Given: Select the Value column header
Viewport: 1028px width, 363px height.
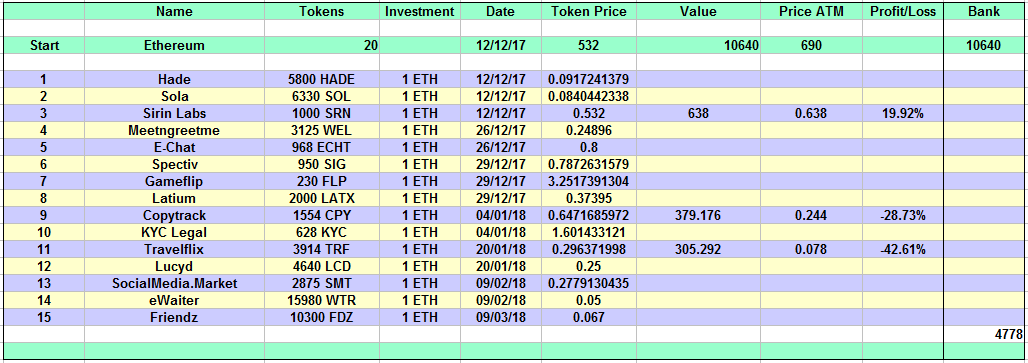Looking at the screenshot, I should [698, 11].
